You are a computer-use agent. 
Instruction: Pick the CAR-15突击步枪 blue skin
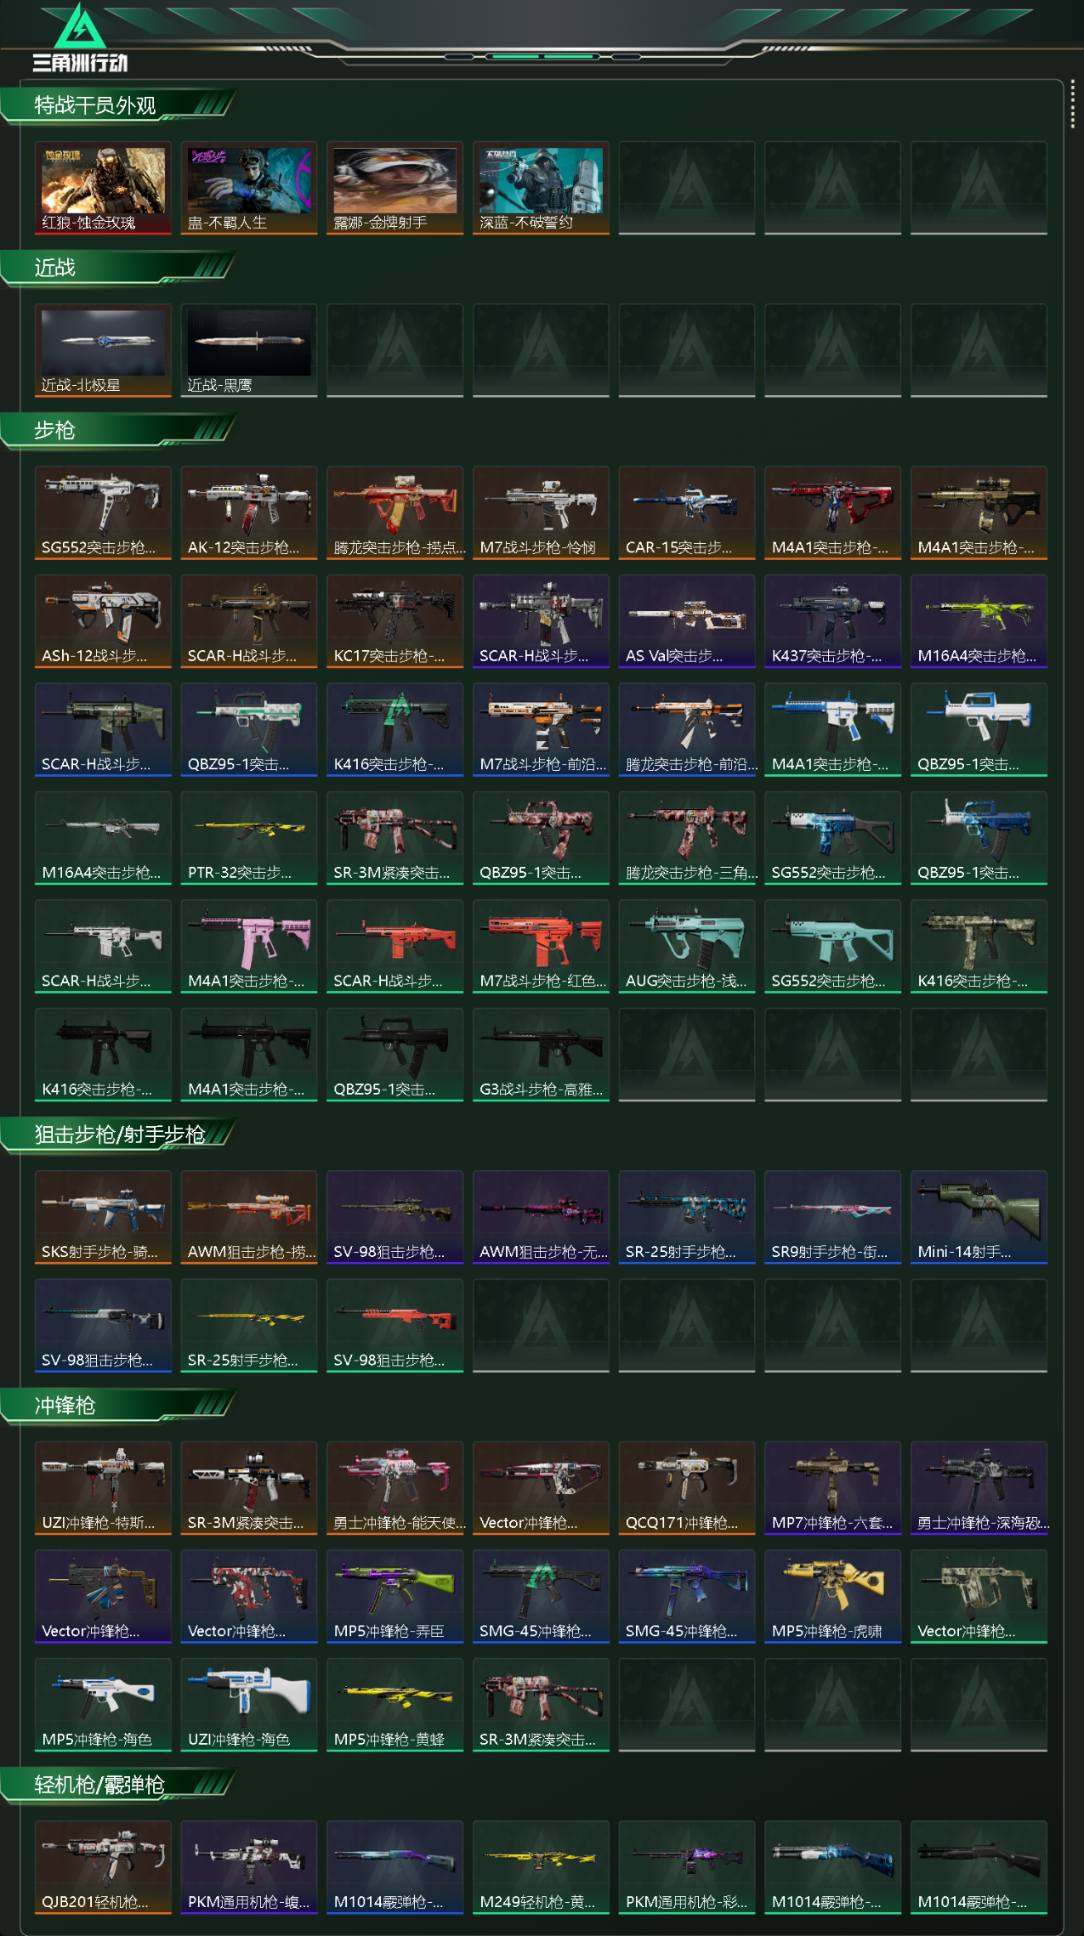point(687,513)
